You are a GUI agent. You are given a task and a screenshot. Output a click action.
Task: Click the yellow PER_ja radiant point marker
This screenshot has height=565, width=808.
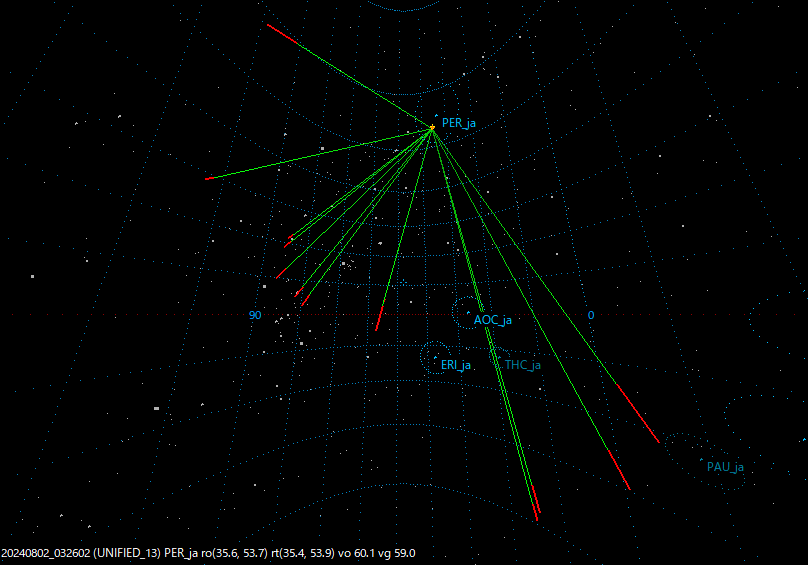(x=432, y=127)
